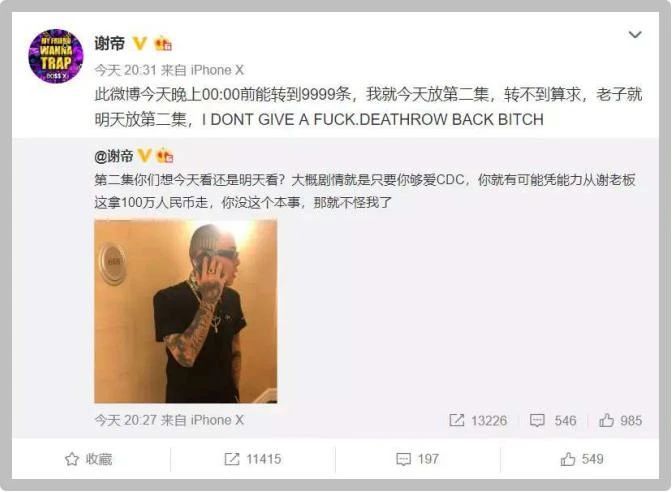Open the 谢帝 profile name link
This screenshot has width=672, height=492.
(110, 43)
